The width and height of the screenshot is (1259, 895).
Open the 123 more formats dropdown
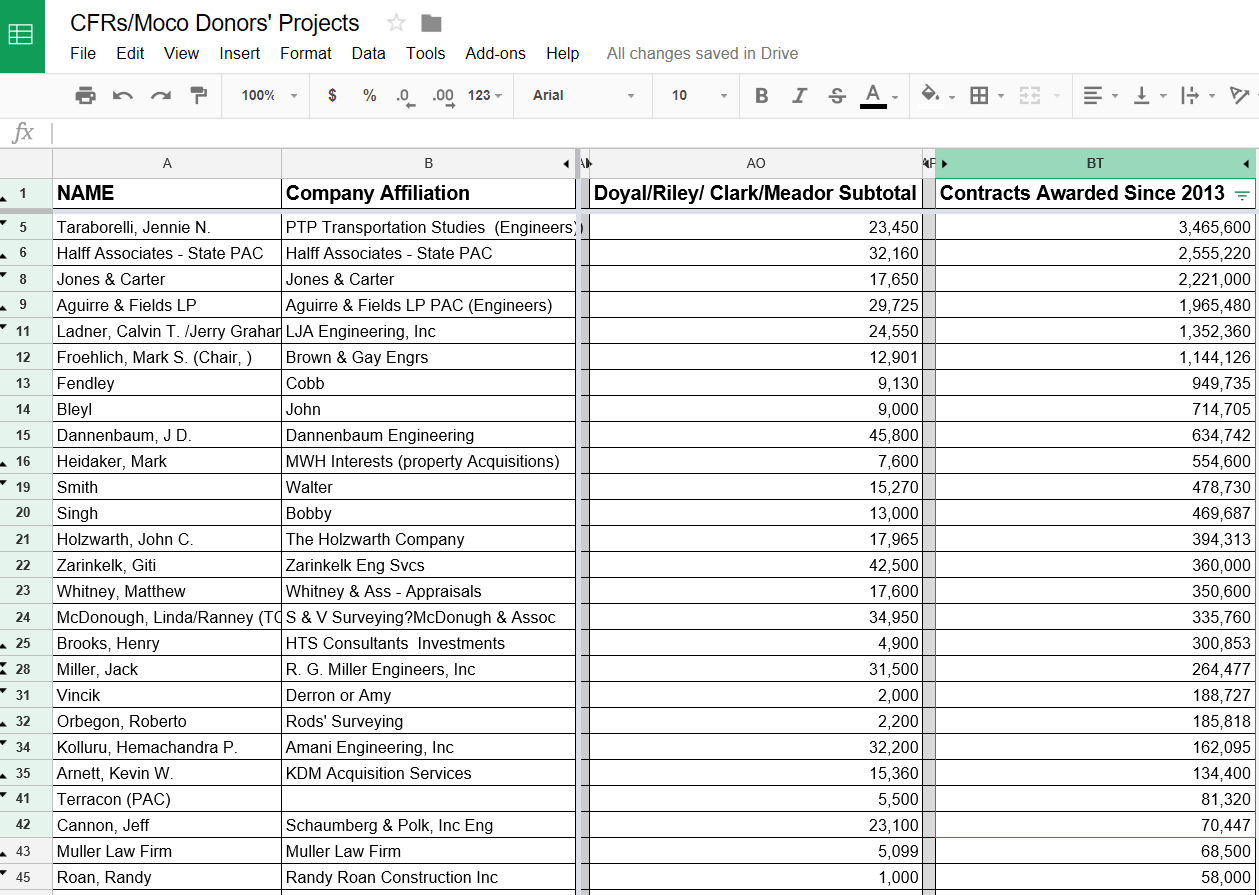coord(484,95)
